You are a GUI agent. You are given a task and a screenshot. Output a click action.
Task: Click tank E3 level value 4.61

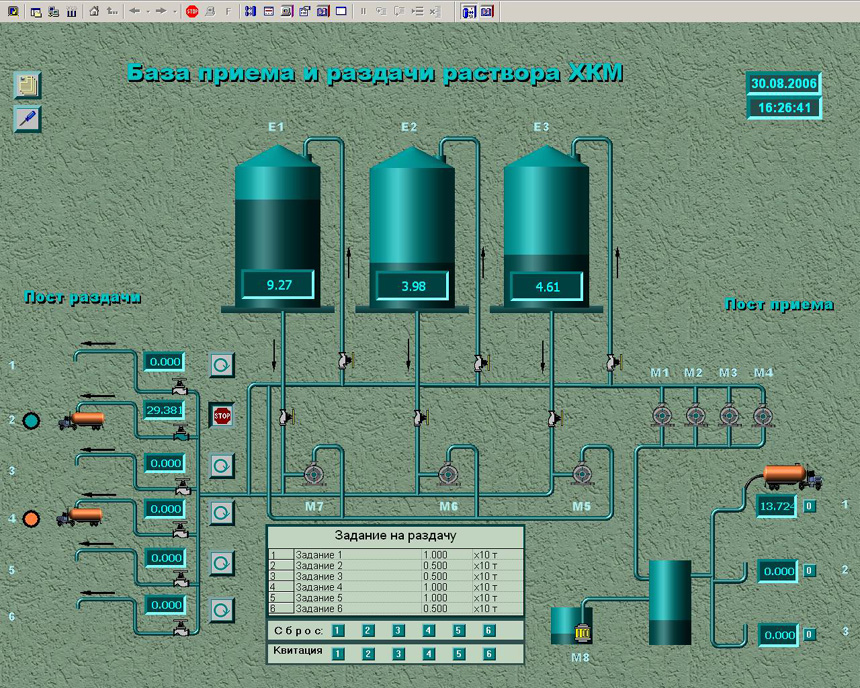(547, 287)
